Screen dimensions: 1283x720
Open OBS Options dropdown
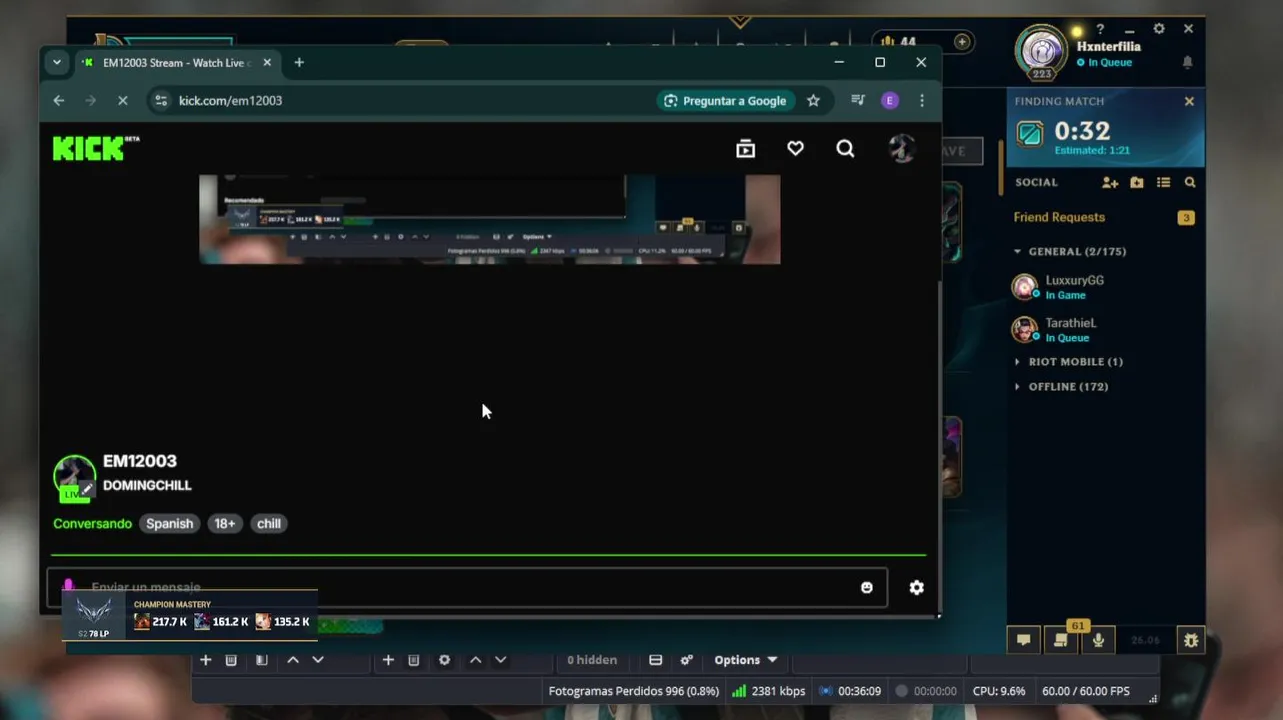point(745,660)
